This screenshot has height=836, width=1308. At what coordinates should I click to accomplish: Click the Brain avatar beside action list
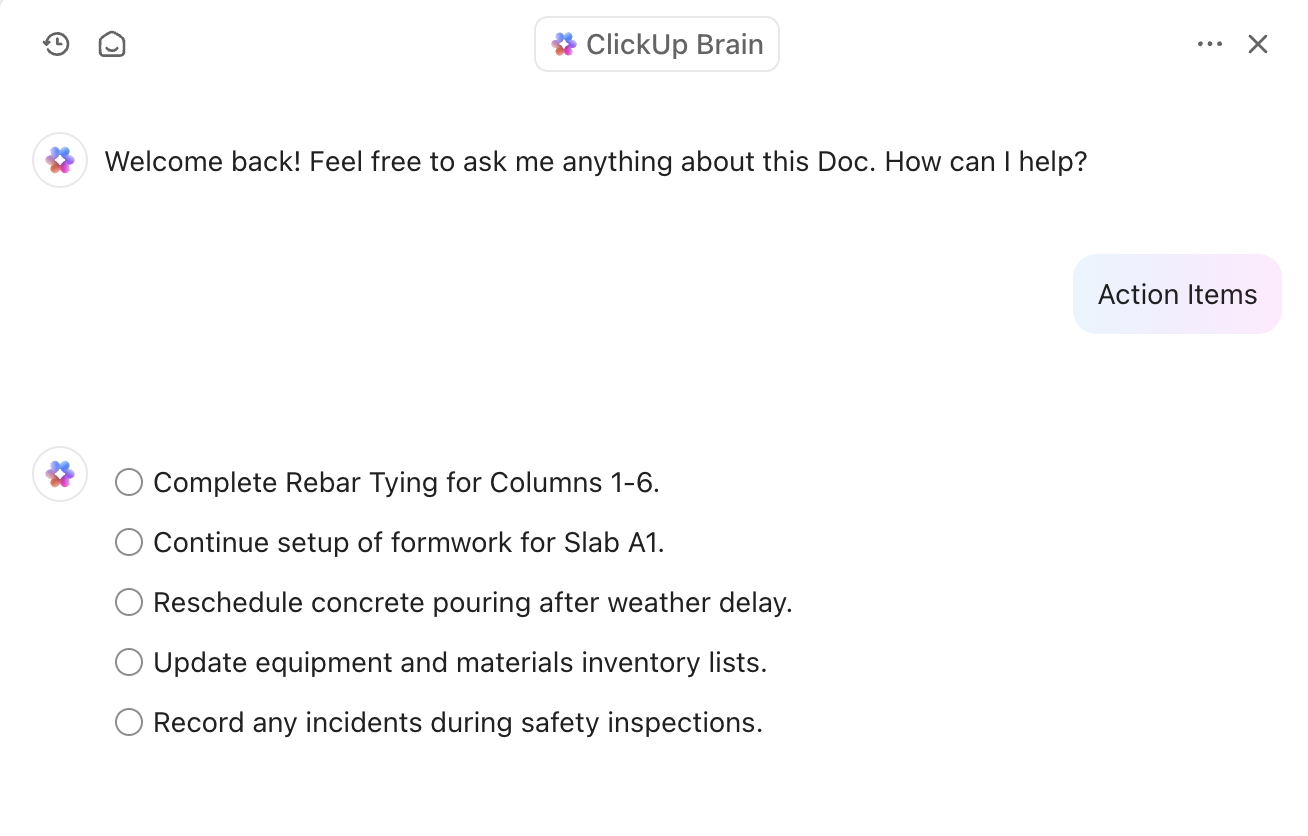[60, 474]
